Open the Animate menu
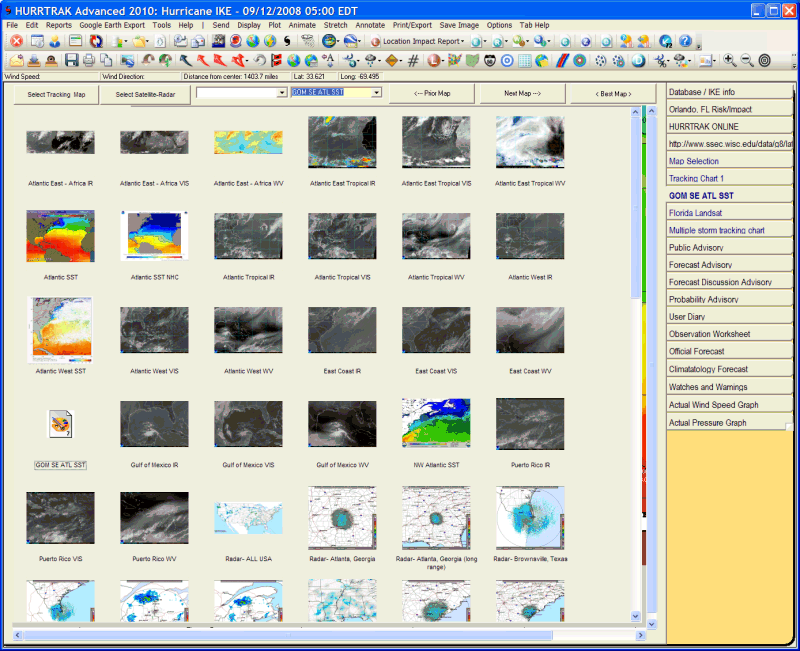This screenshot has width=800, height=651. [302, 24]
